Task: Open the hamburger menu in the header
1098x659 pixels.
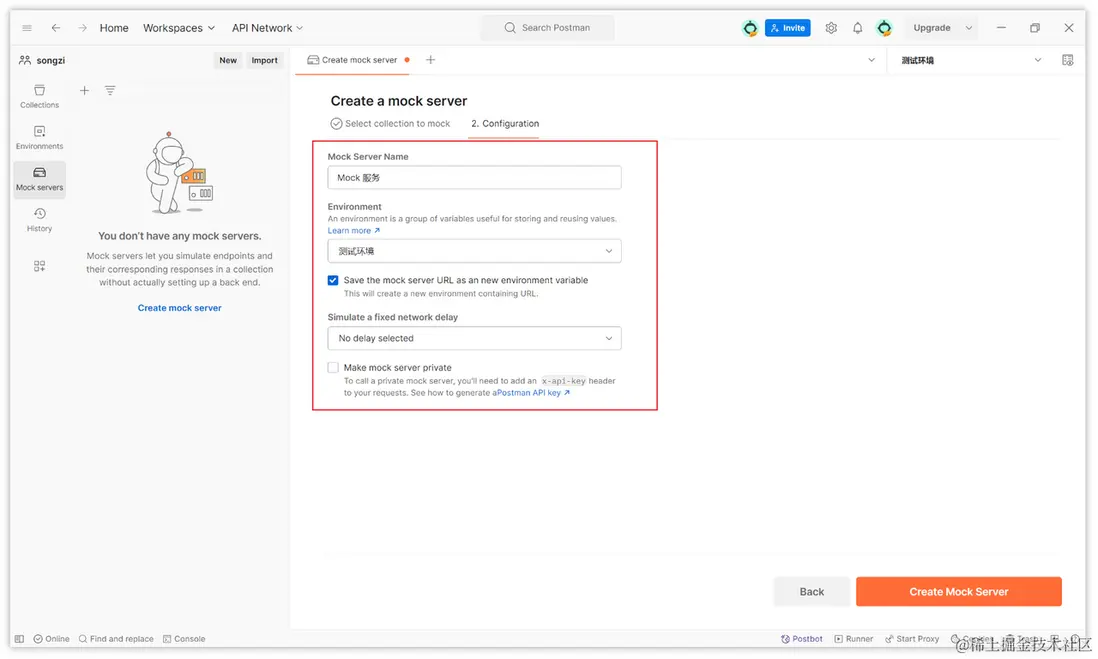Action: (27, 28)
